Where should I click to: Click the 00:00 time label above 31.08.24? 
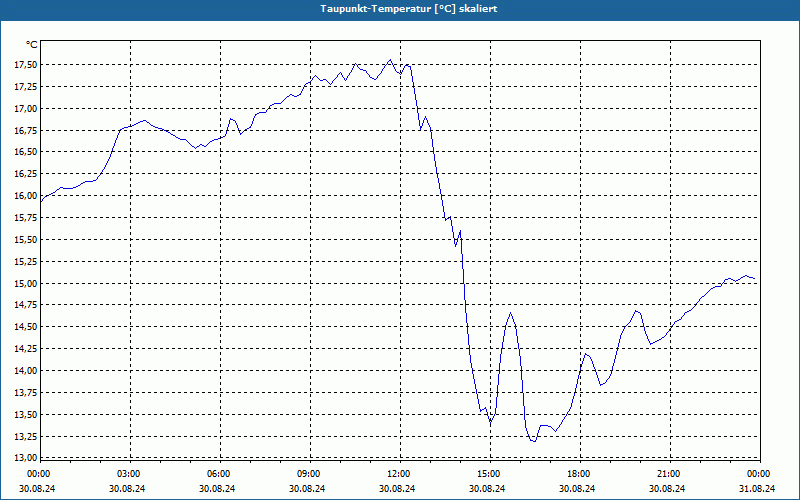point(758,474)
